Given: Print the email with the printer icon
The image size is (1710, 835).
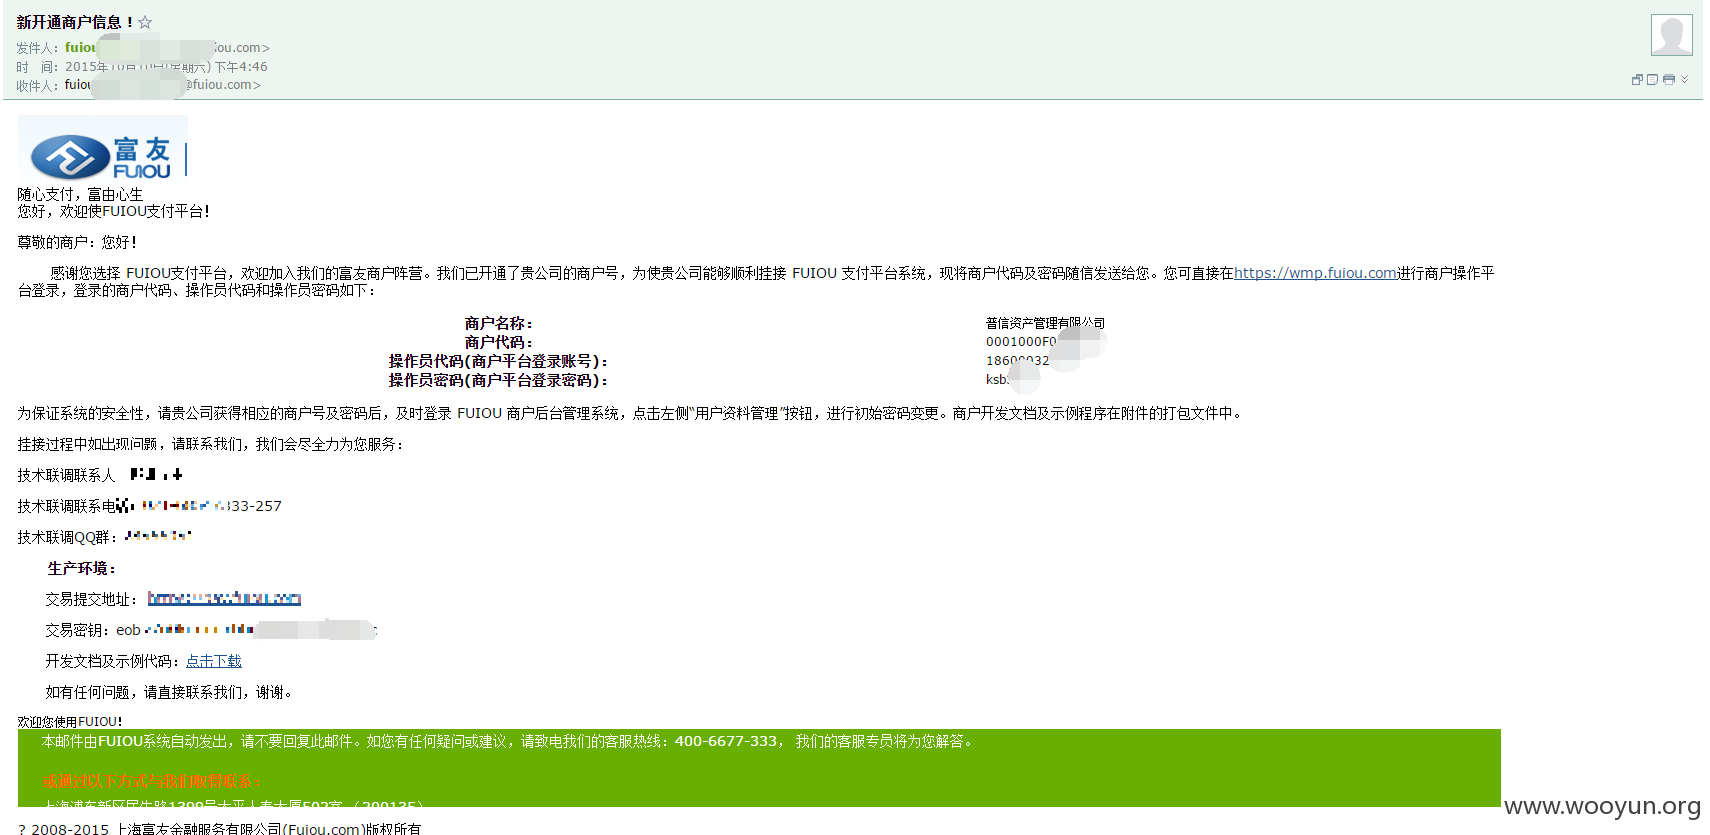Looking at the screenshot, I should [x=1668, y=80].
